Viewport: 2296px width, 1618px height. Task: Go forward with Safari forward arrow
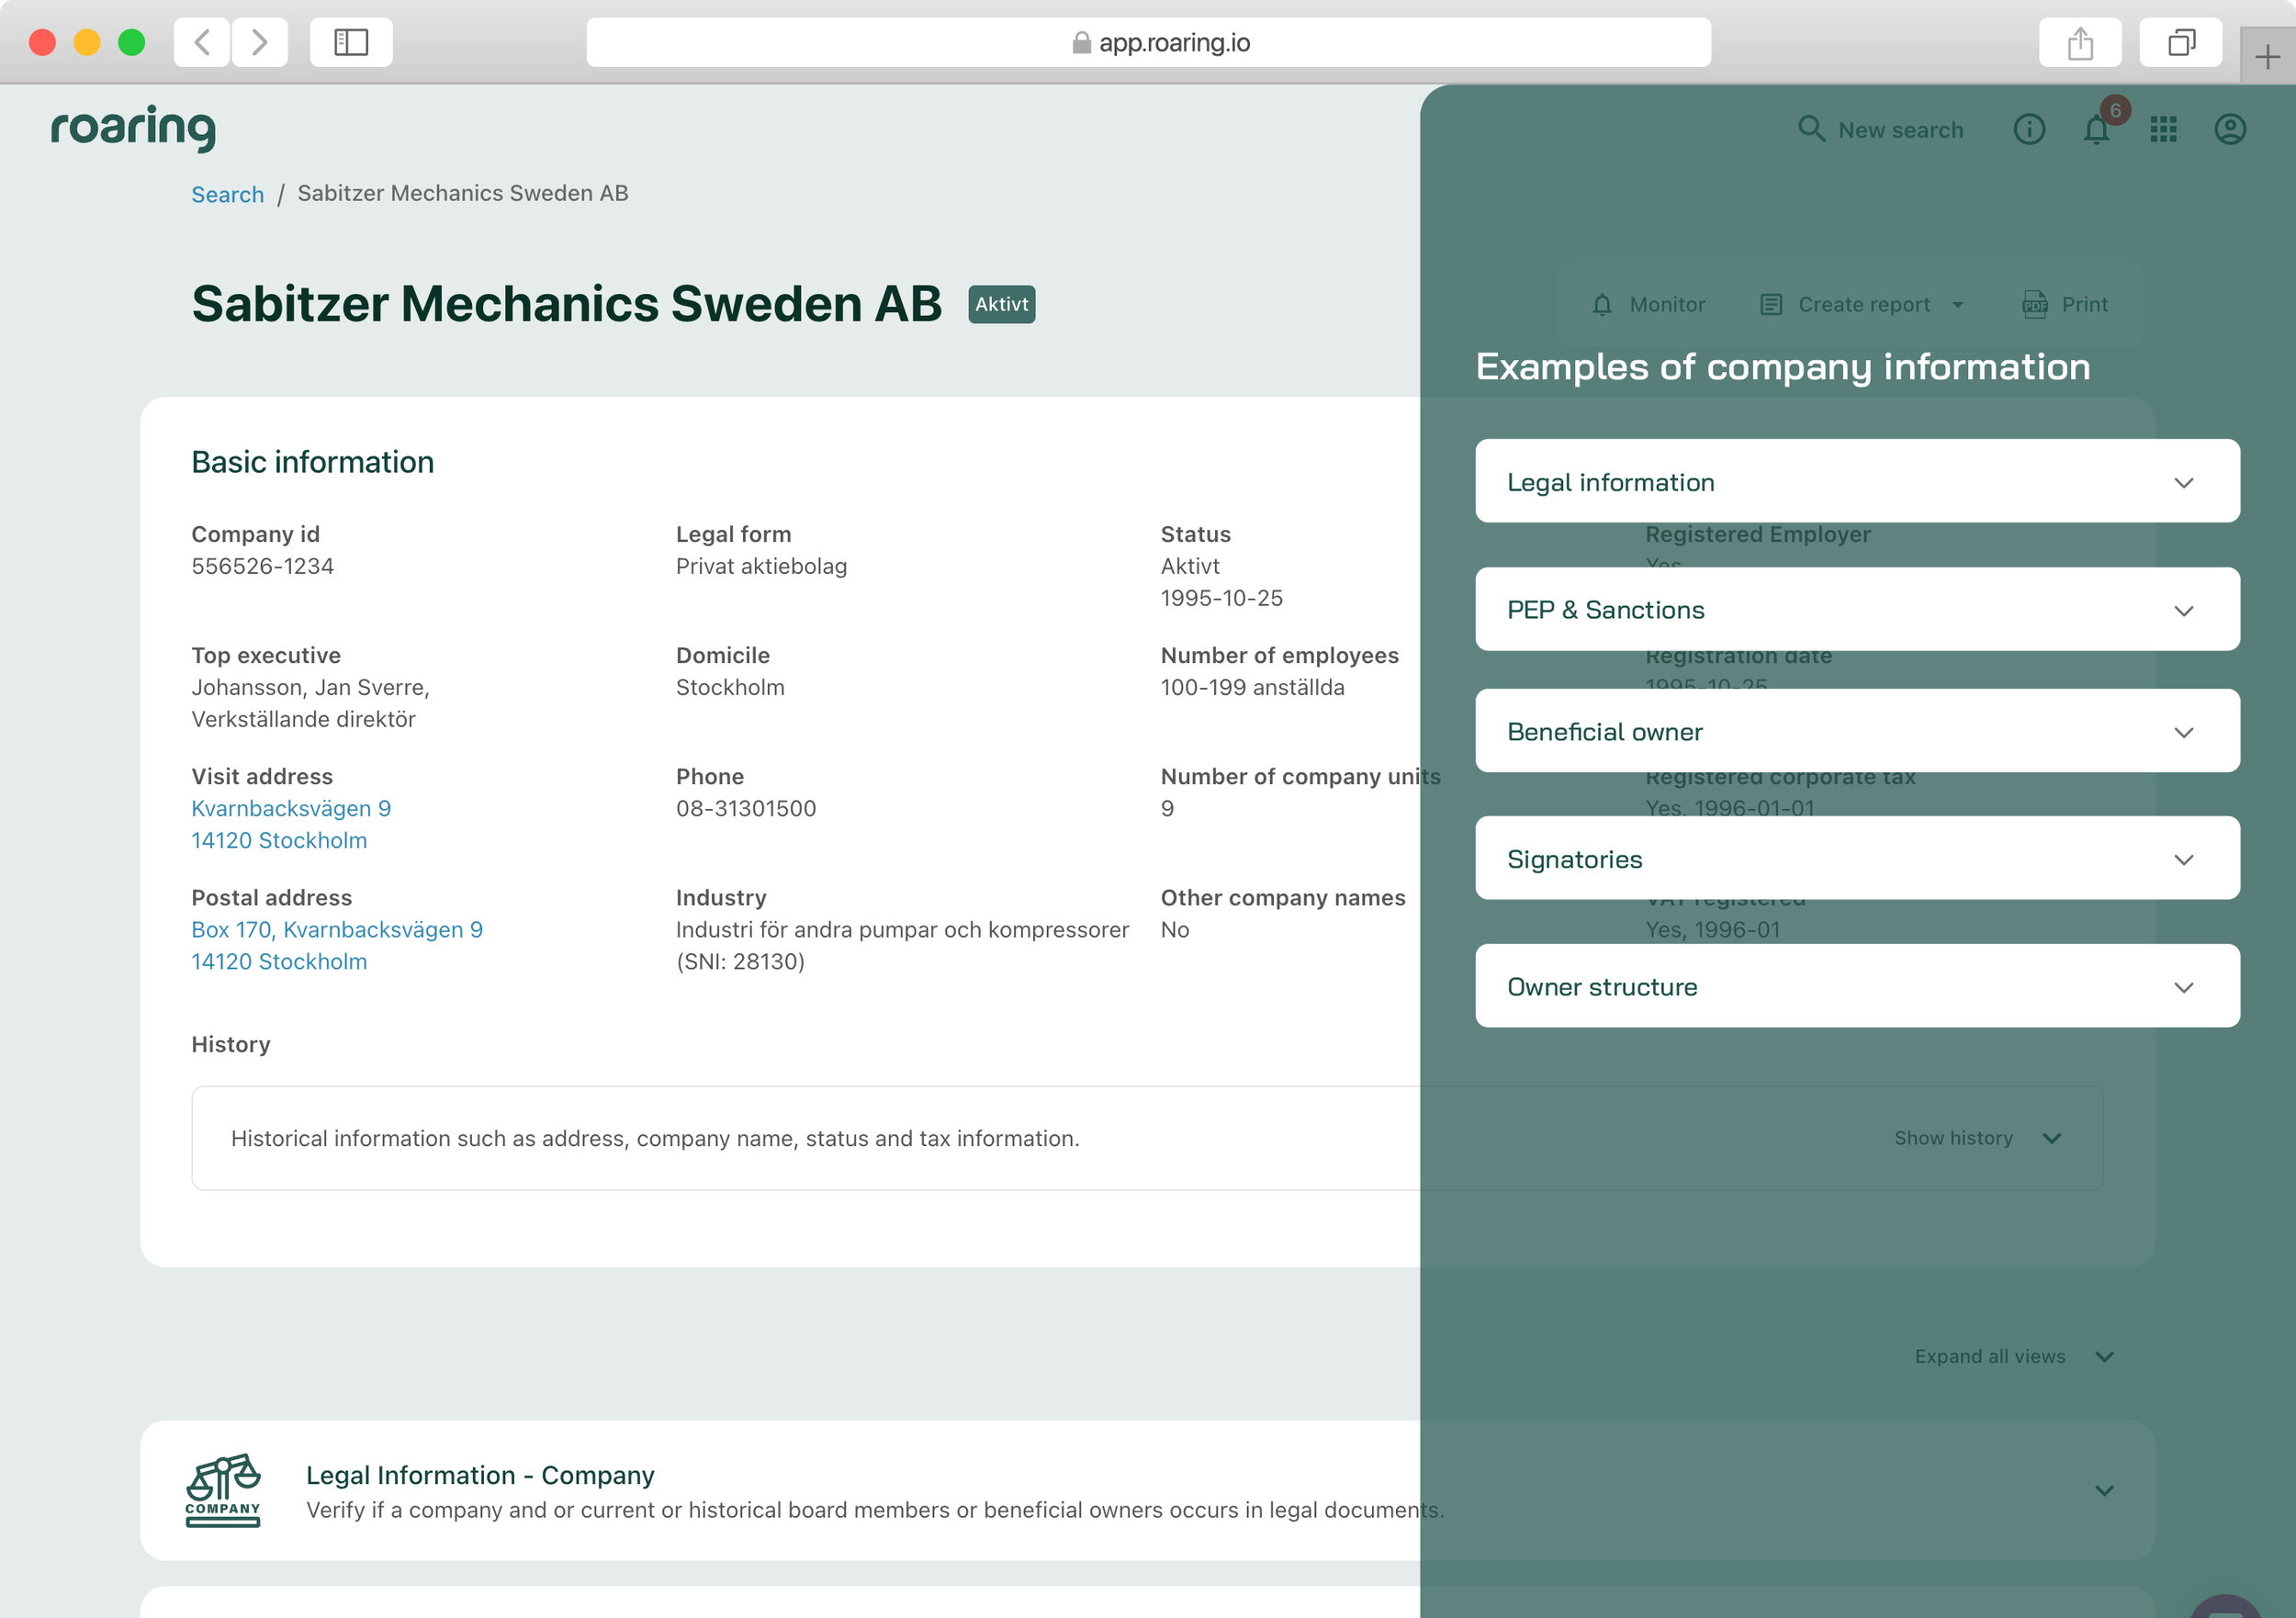[260, 42]
